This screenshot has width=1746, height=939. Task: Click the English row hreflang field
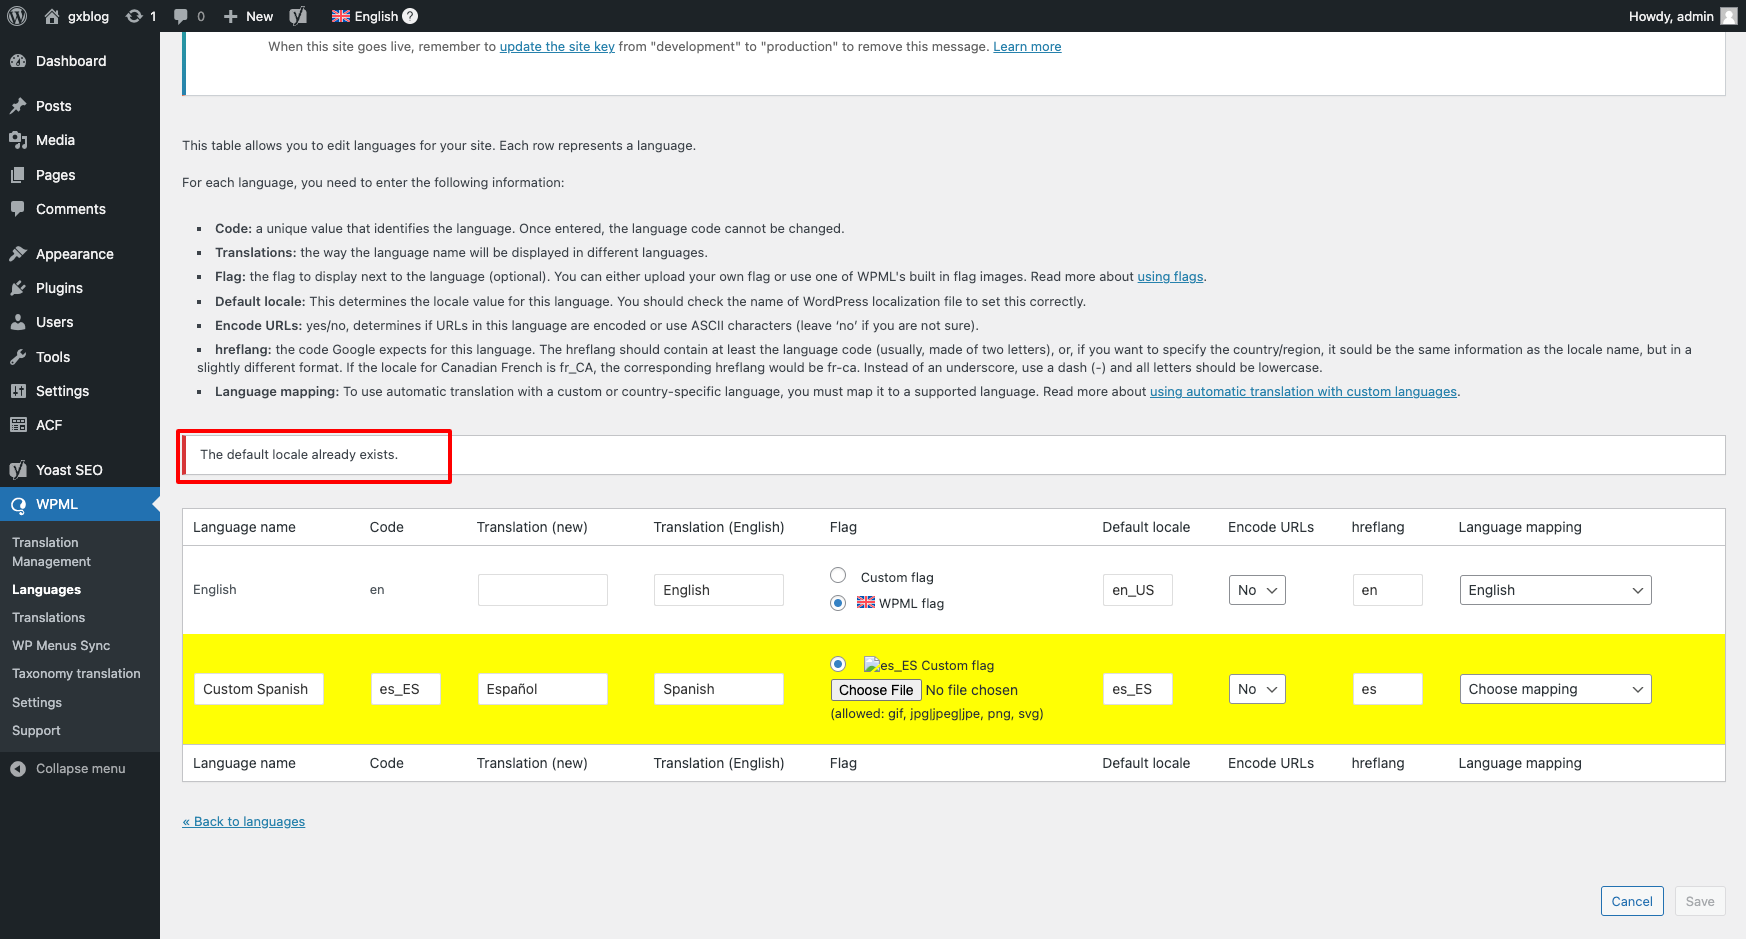coord(1387,590)
